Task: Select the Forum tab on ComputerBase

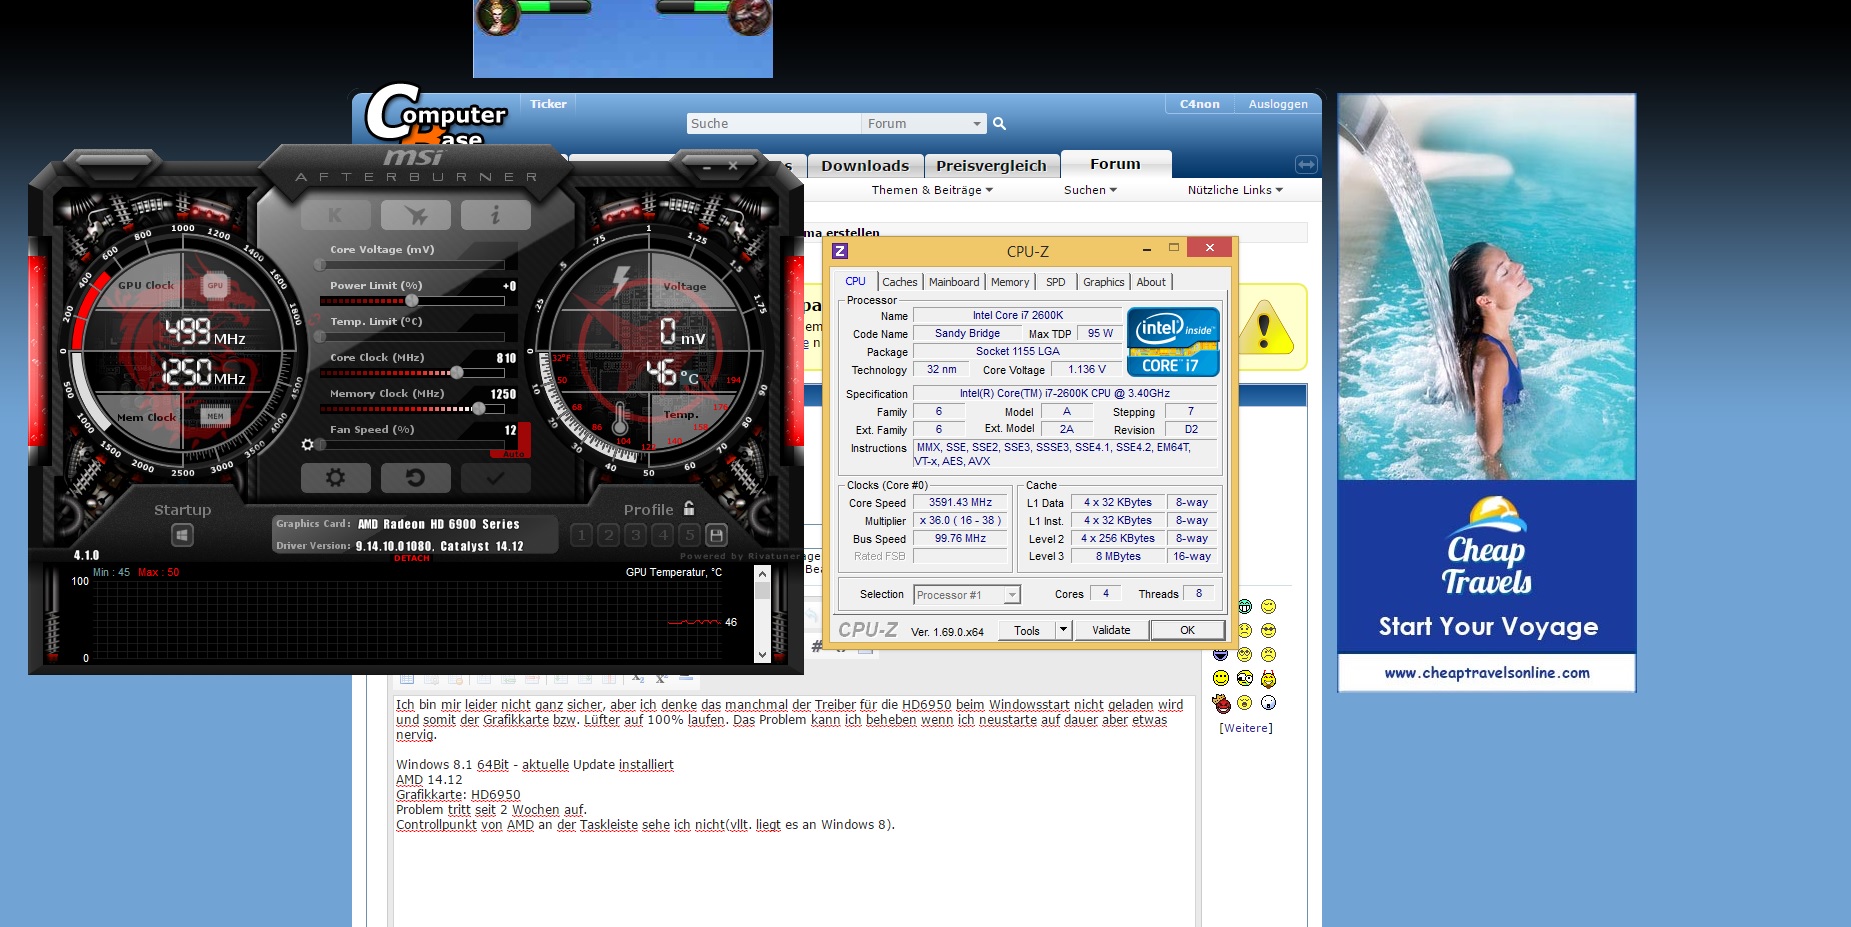Action: click(1115, 164)
